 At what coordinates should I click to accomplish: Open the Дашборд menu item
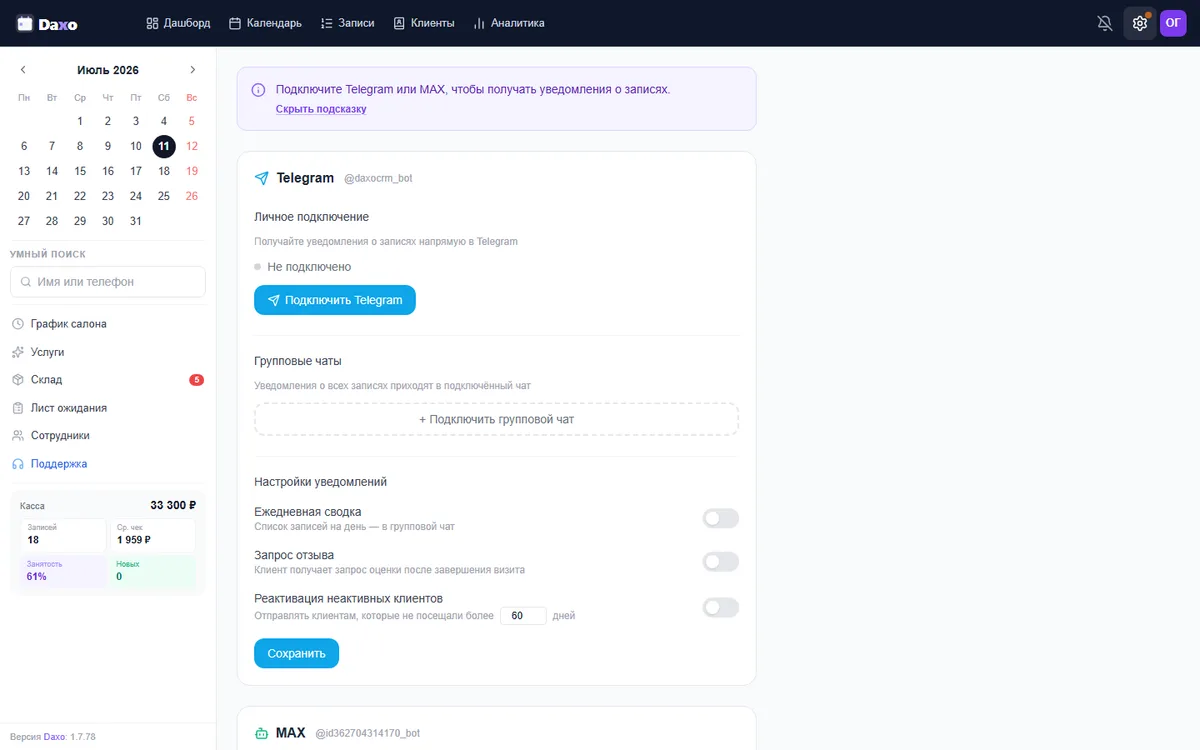(x=178, y=23)
